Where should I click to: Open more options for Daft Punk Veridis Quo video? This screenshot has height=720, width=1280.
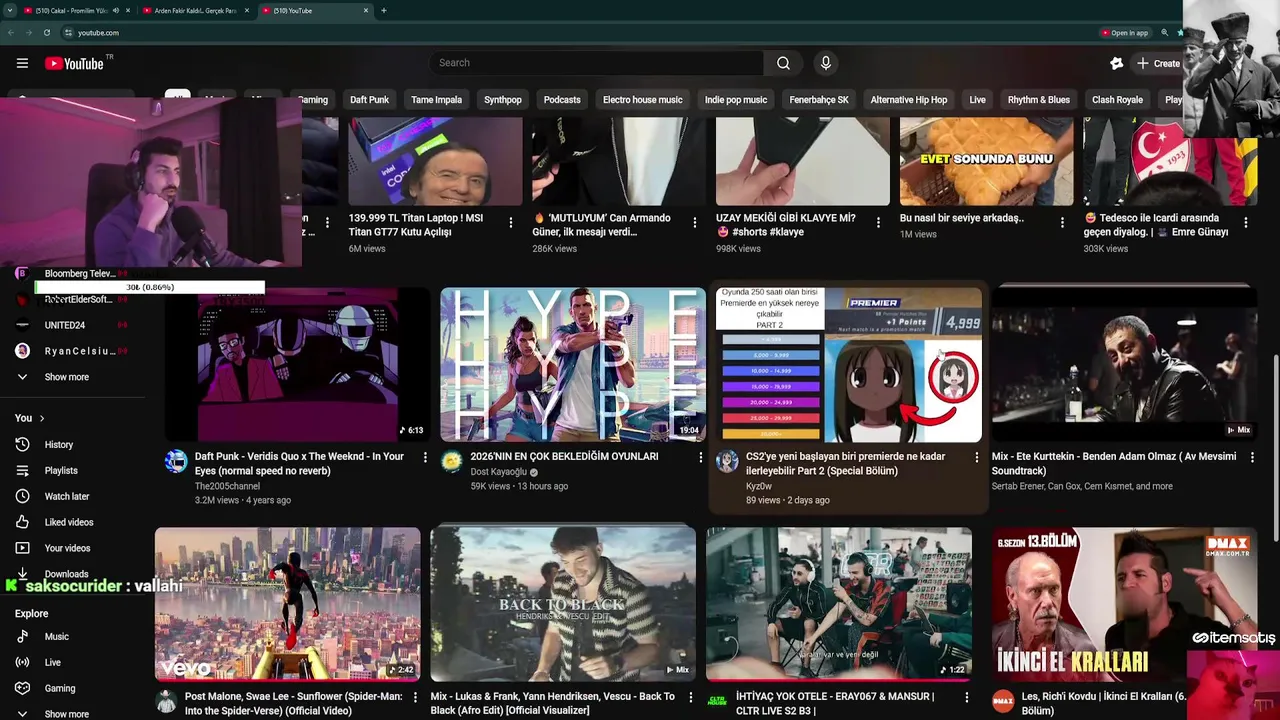tap(425, 457)
